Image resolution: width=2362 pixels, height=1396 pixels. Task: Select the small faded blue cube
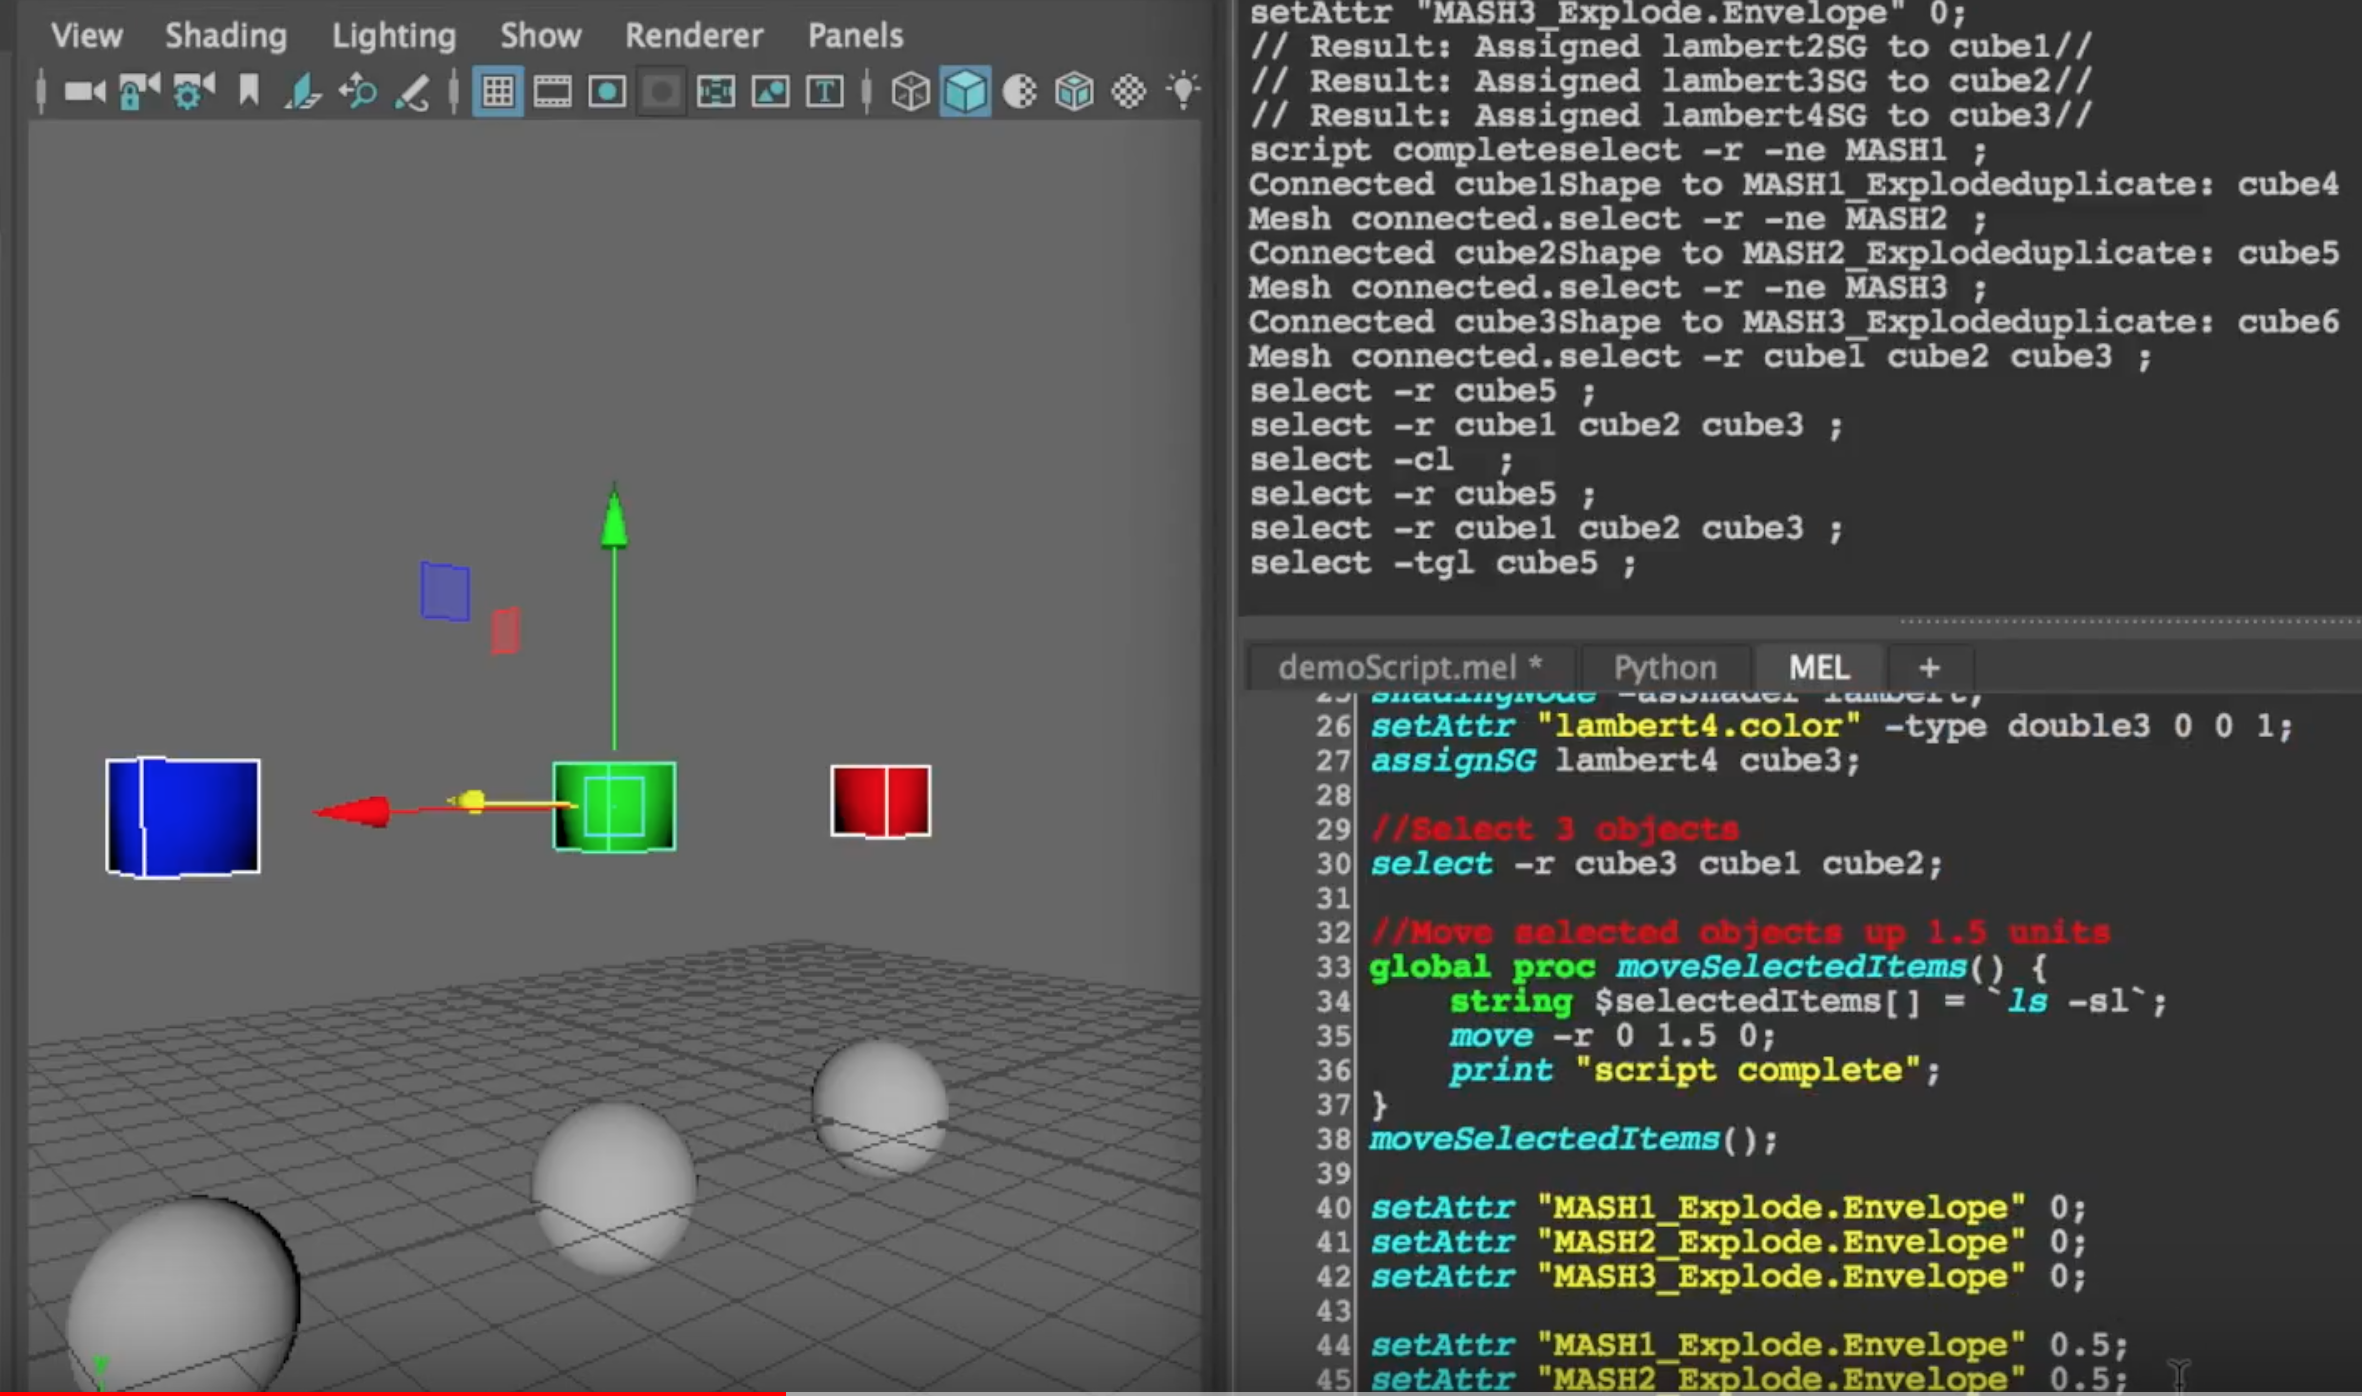pyautogui.click(x=445, y=591)
